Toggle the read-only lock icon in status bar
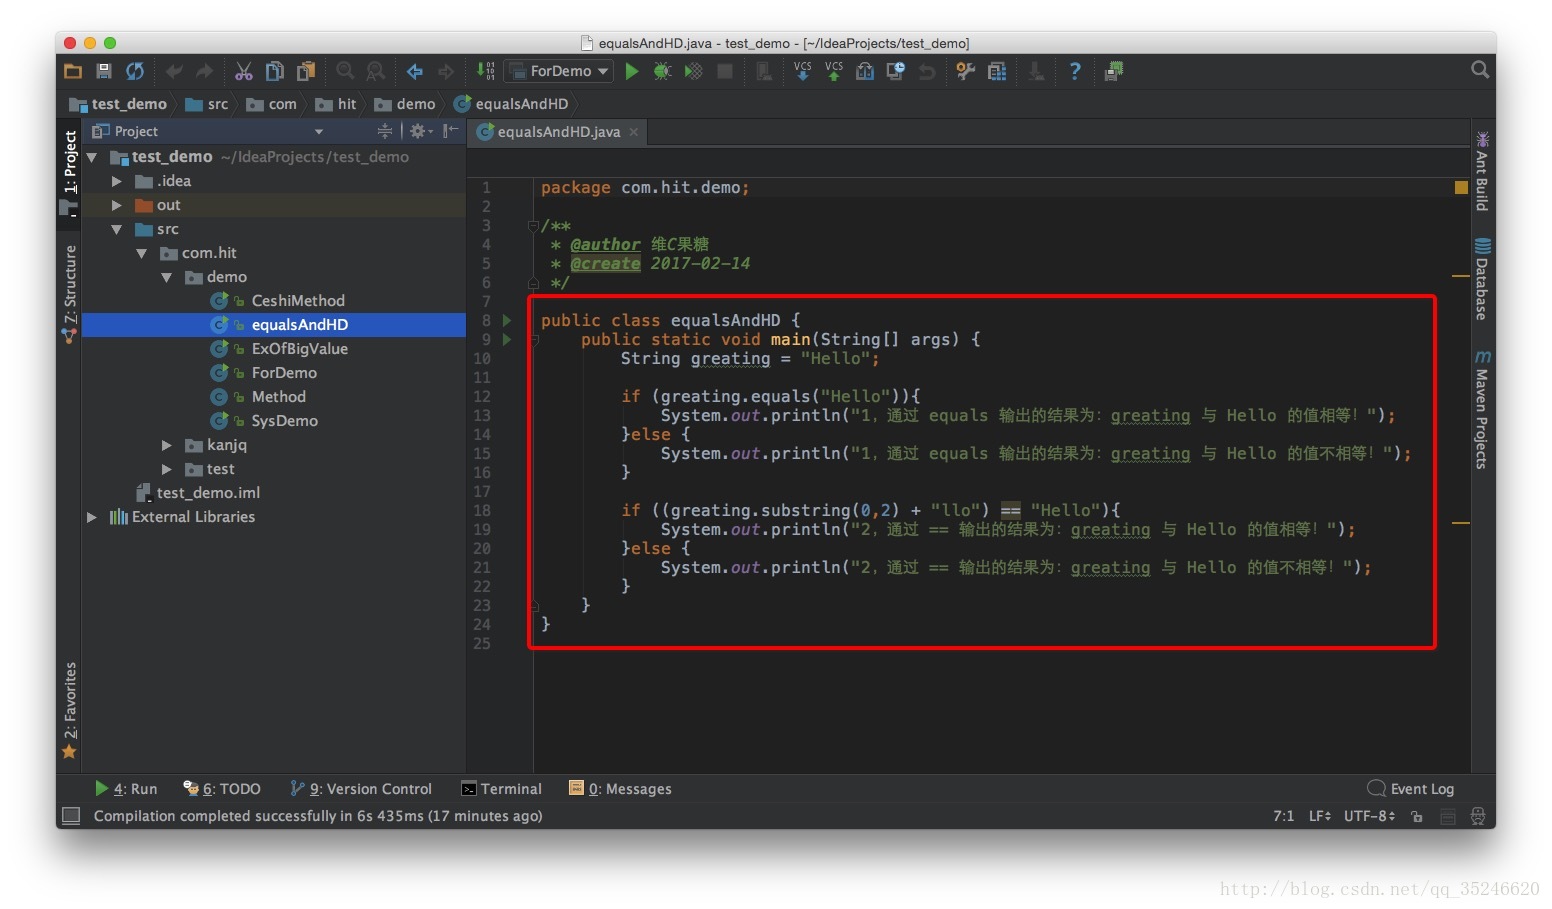The width and height of the screenshot is (1552, 909). tap(1416, 816)
